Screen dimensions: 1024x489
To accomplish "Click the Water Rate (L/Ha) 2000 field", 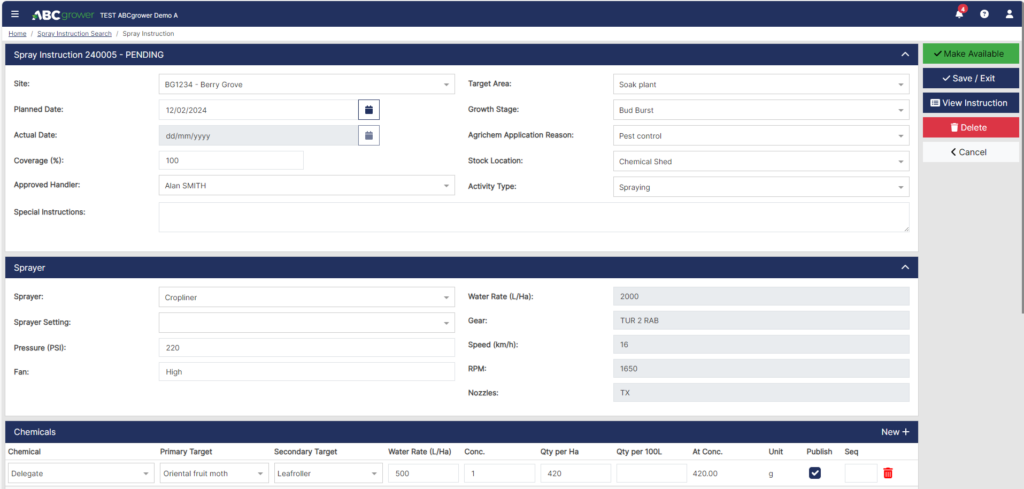I will pyautogui.click(x=761, y=296).
